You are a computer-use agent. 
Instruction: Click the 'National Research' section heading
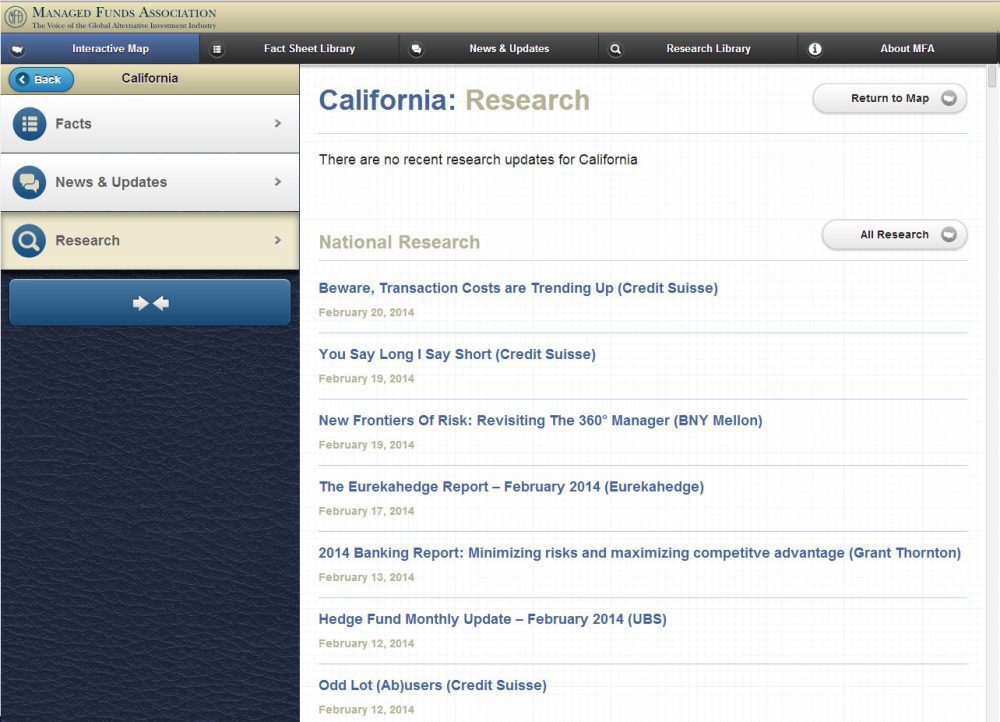(399, 242)
